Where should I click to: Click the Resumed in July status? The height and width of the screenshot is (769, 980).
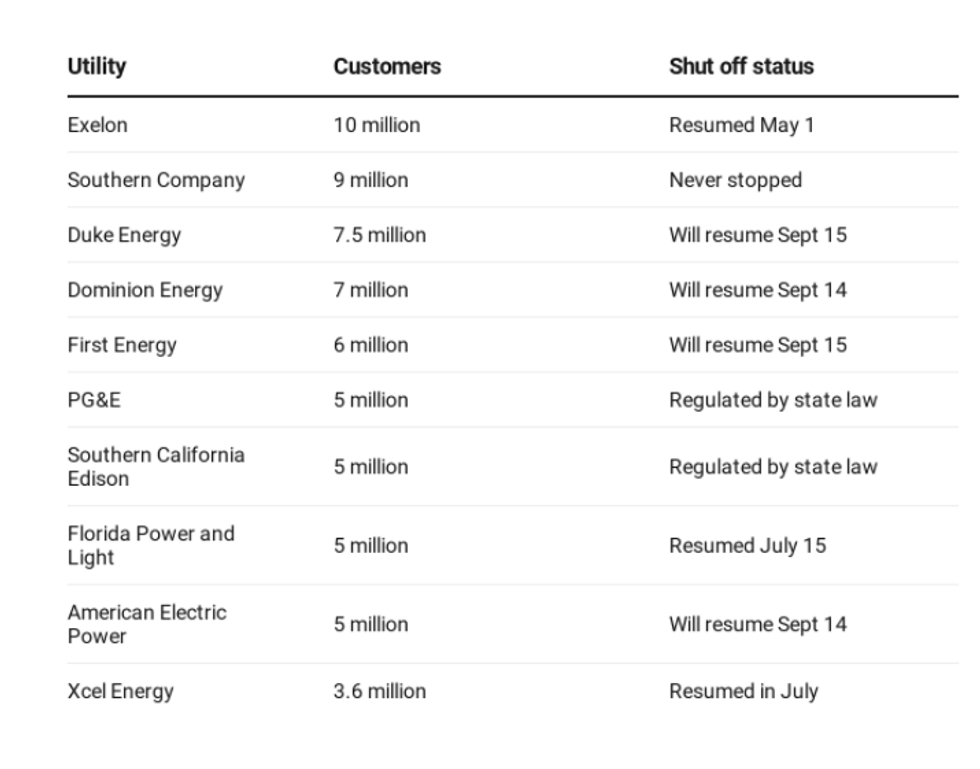pos(744,692)
